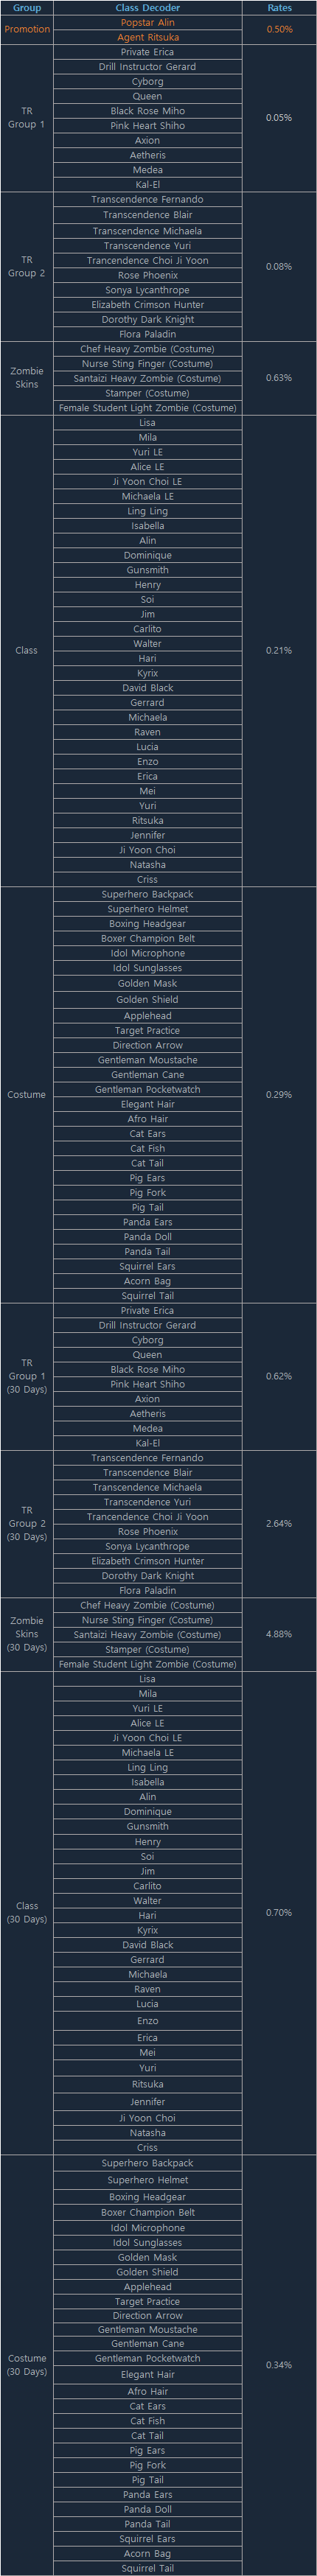Viewport: 317px width, 2576px height.
Task: Click the TR Group 2 (30 Days) label
Action: coord(27,1523)
